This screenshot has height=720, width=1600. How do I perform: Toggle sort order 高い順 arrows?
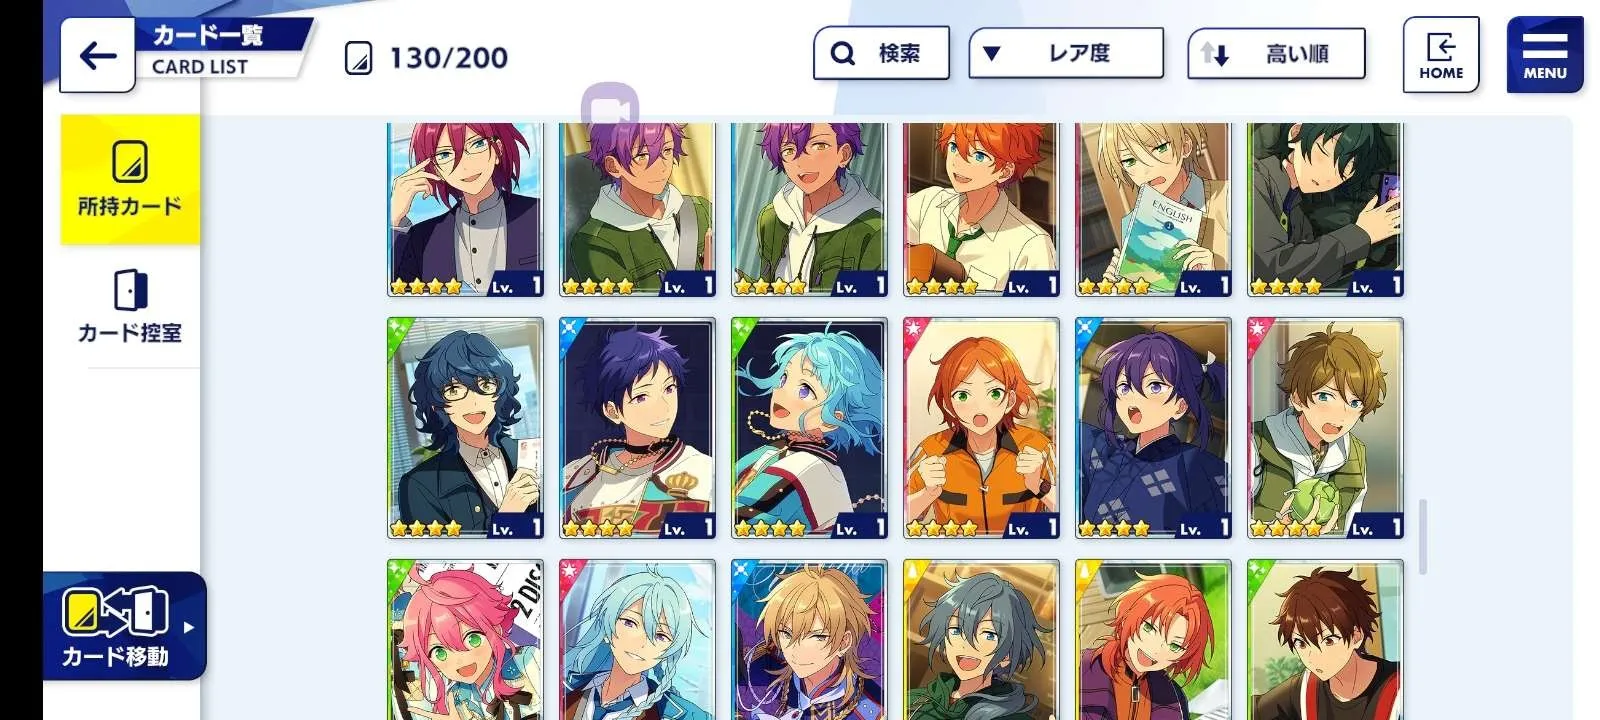[1214, 54]
